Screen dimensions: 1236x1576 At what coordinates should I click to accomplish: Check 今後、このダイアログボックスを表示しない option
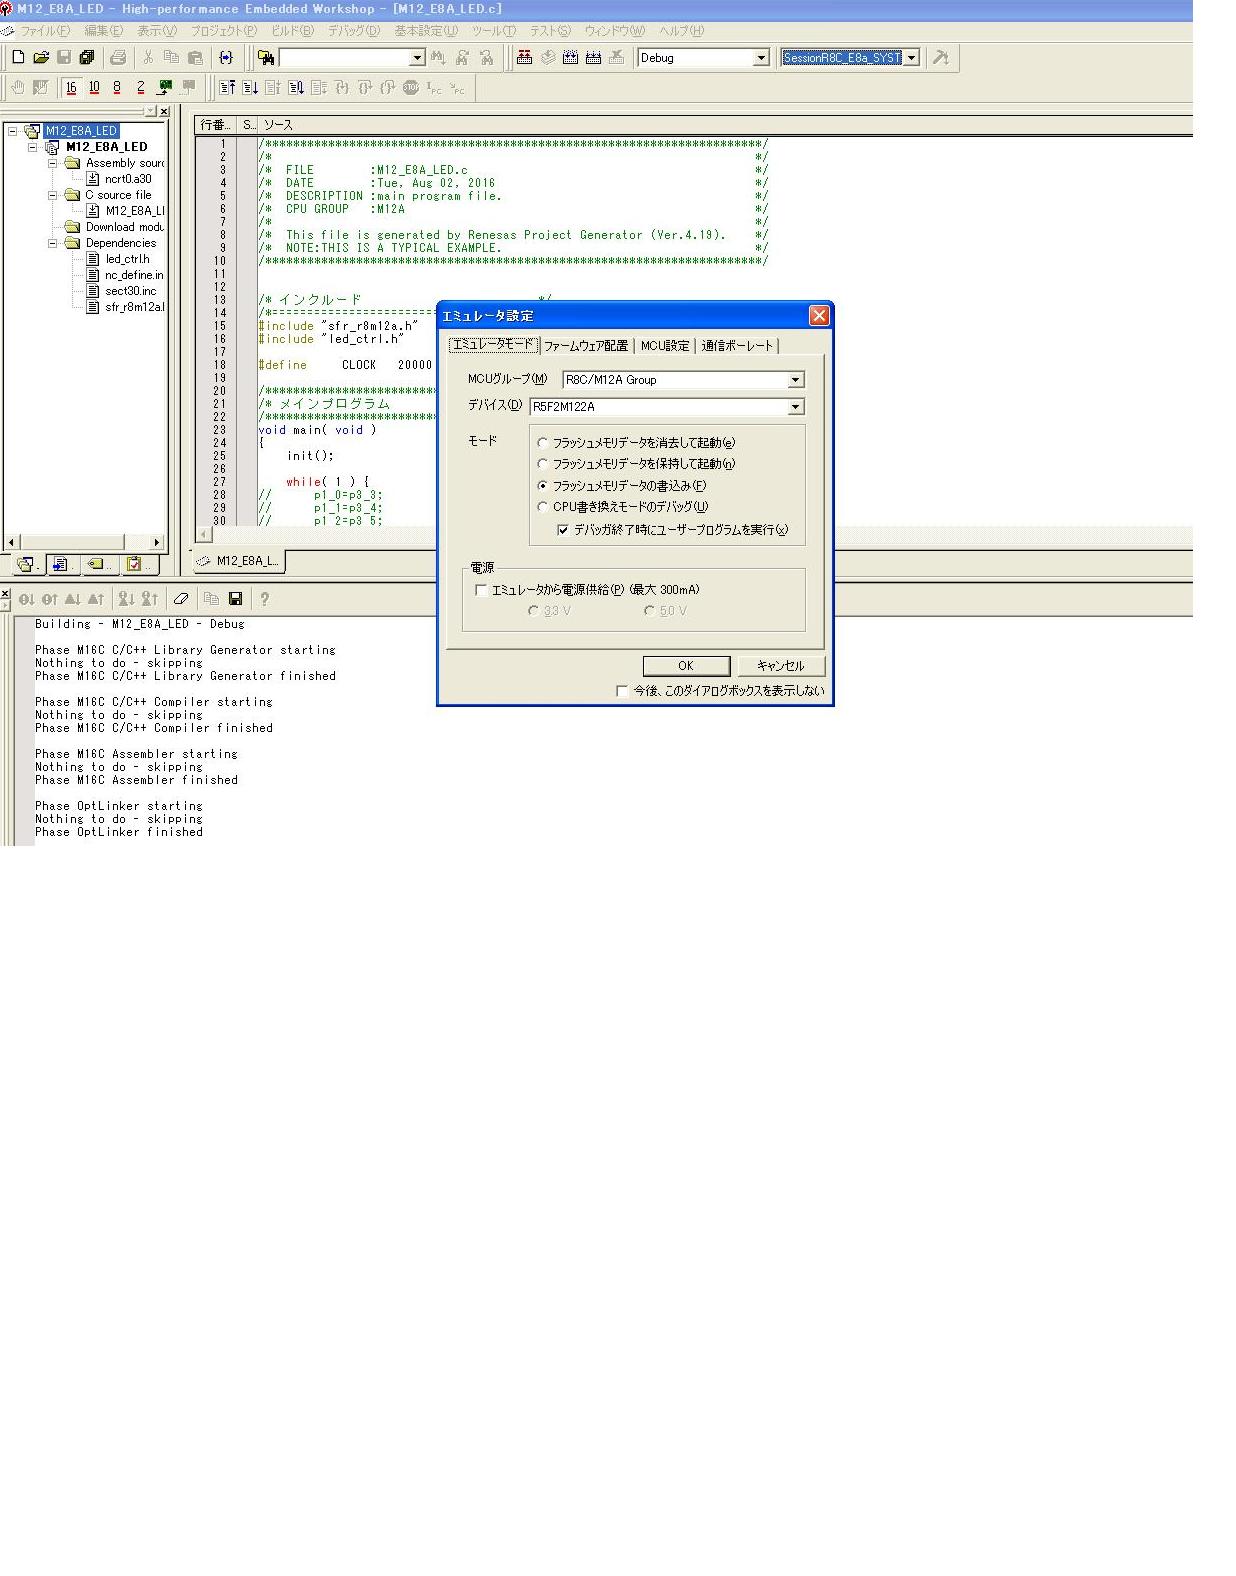pos(622,691)
